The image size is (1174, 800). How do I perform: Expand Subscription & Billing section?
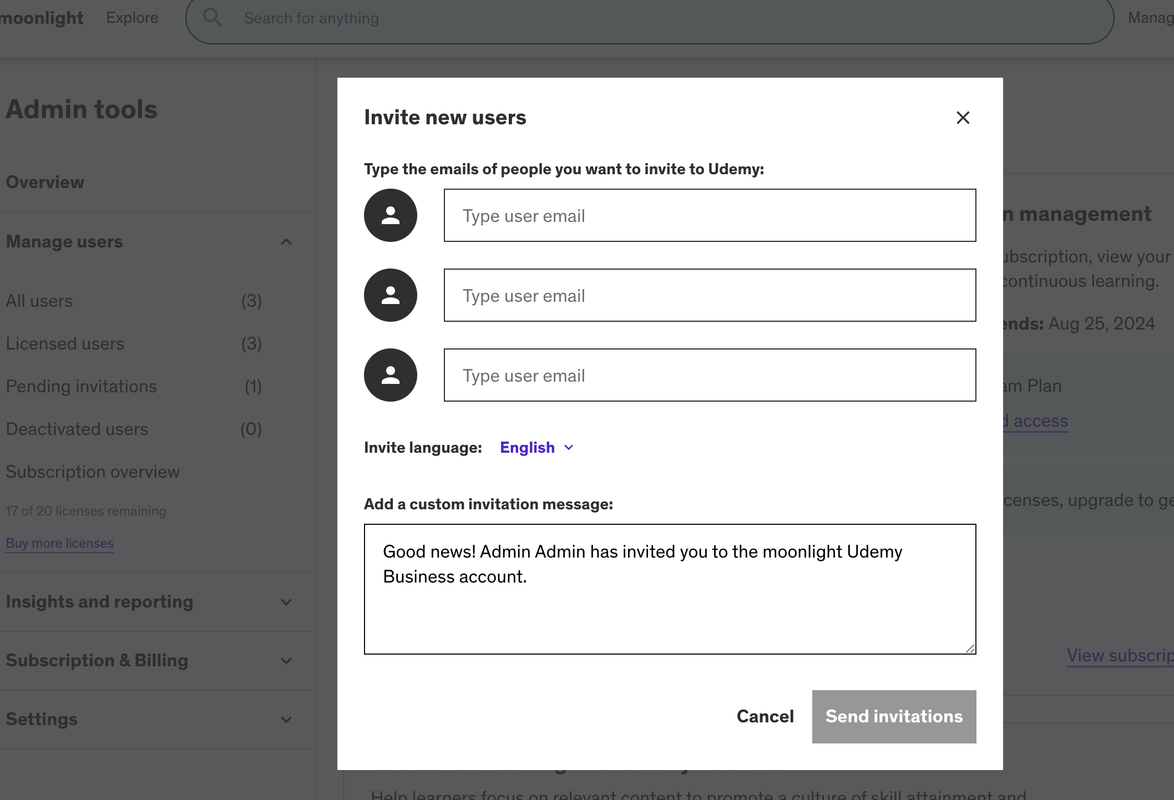(150, 661)
